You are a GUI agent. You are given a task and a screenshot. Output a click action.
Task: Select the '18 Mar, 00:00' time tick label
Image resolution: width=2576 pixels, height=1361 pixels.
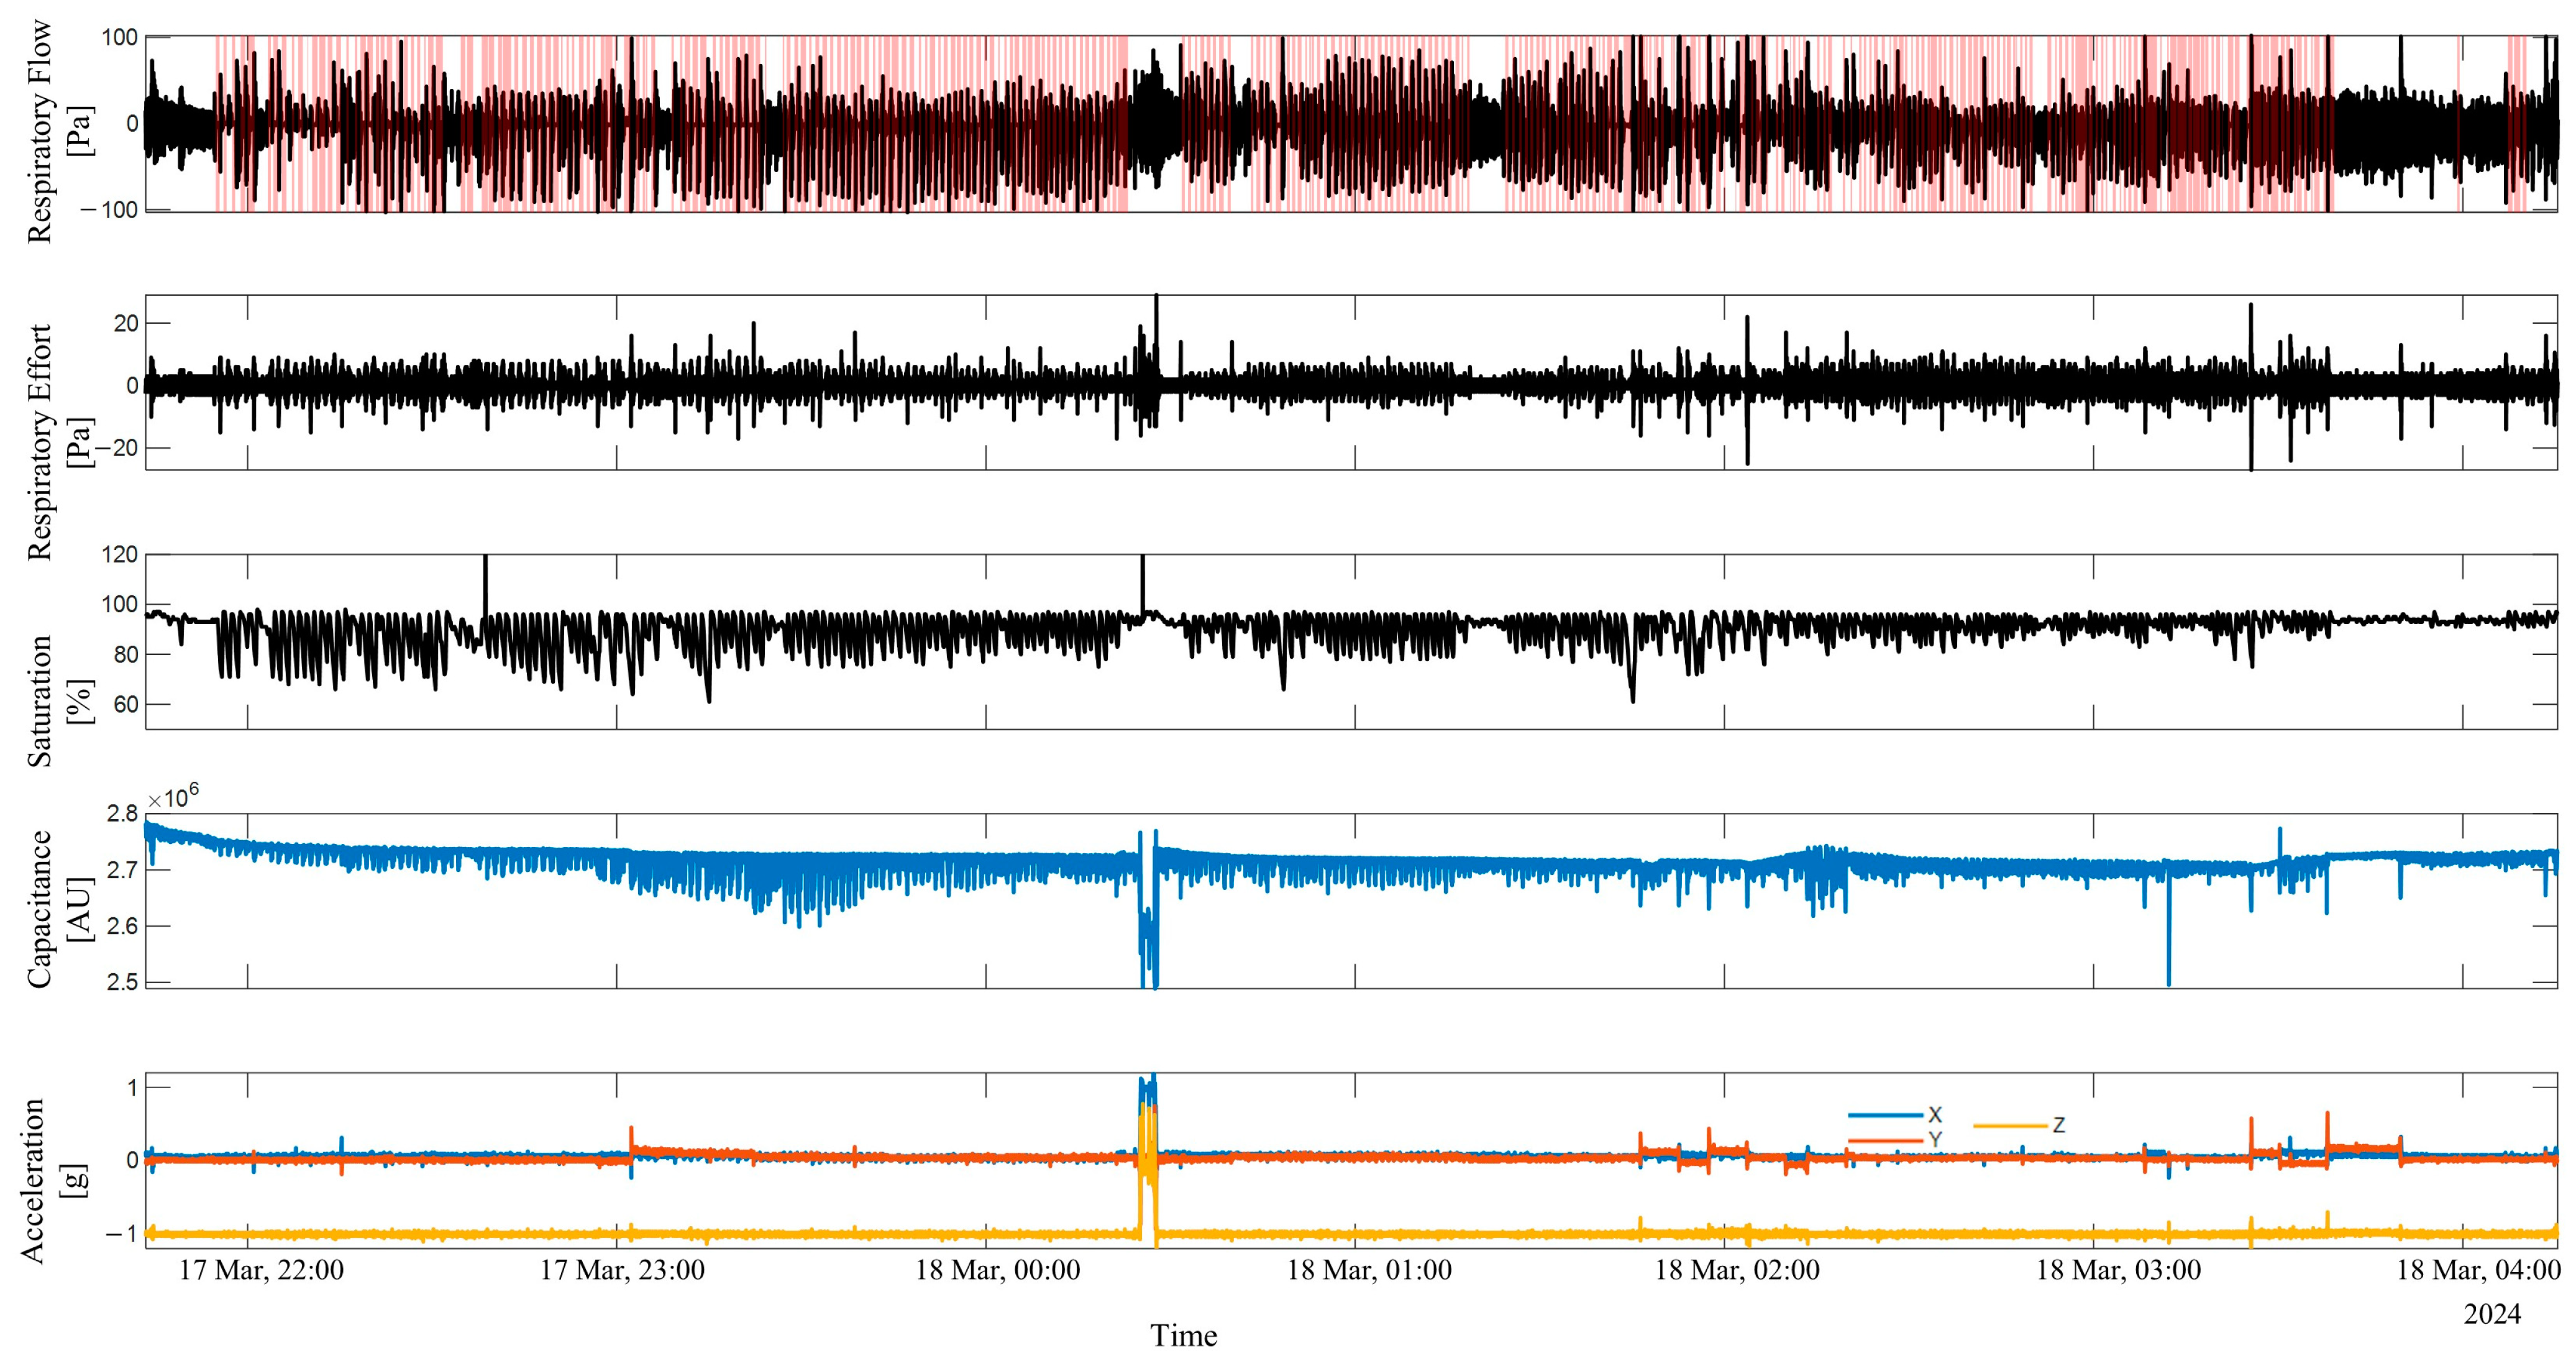tap(998, 1271)
